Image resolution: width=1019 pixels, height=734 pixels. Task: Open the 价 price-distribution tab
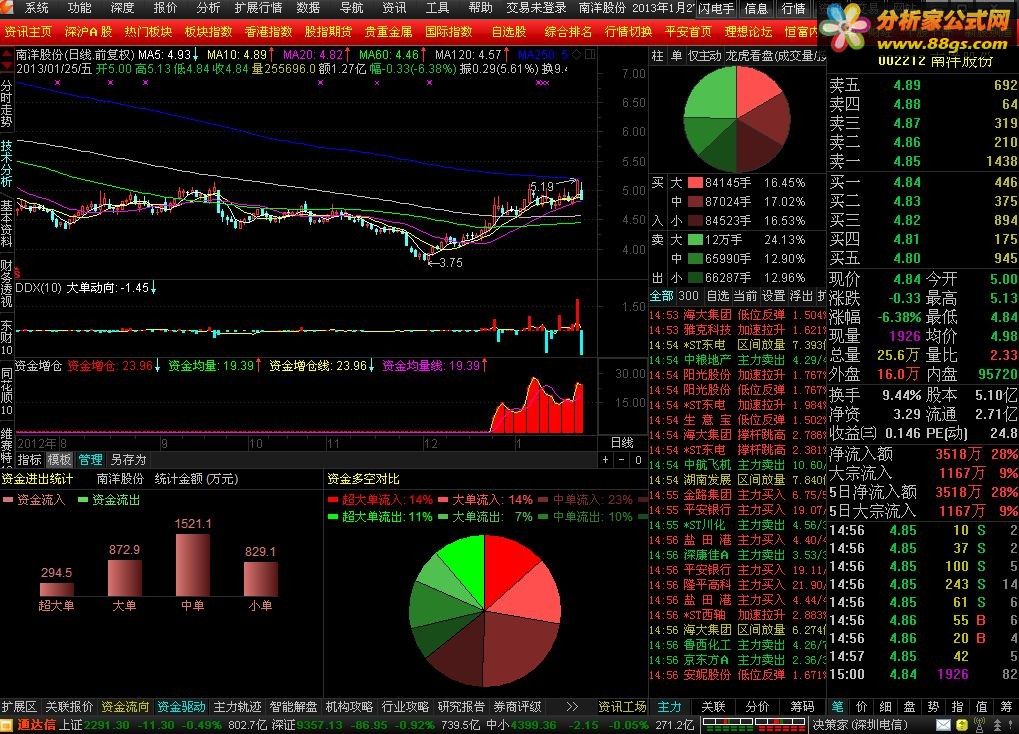[862, 707]
